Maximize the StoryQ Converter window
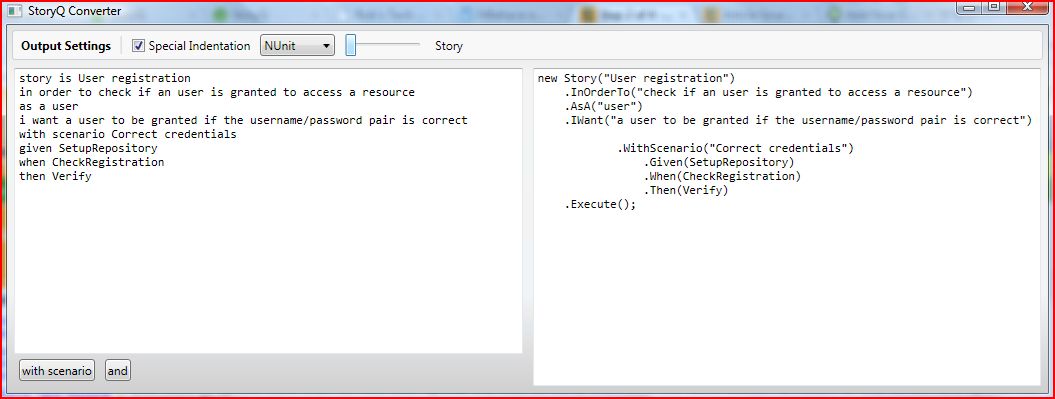This screenshot has height=399, width=1055. 993,7
